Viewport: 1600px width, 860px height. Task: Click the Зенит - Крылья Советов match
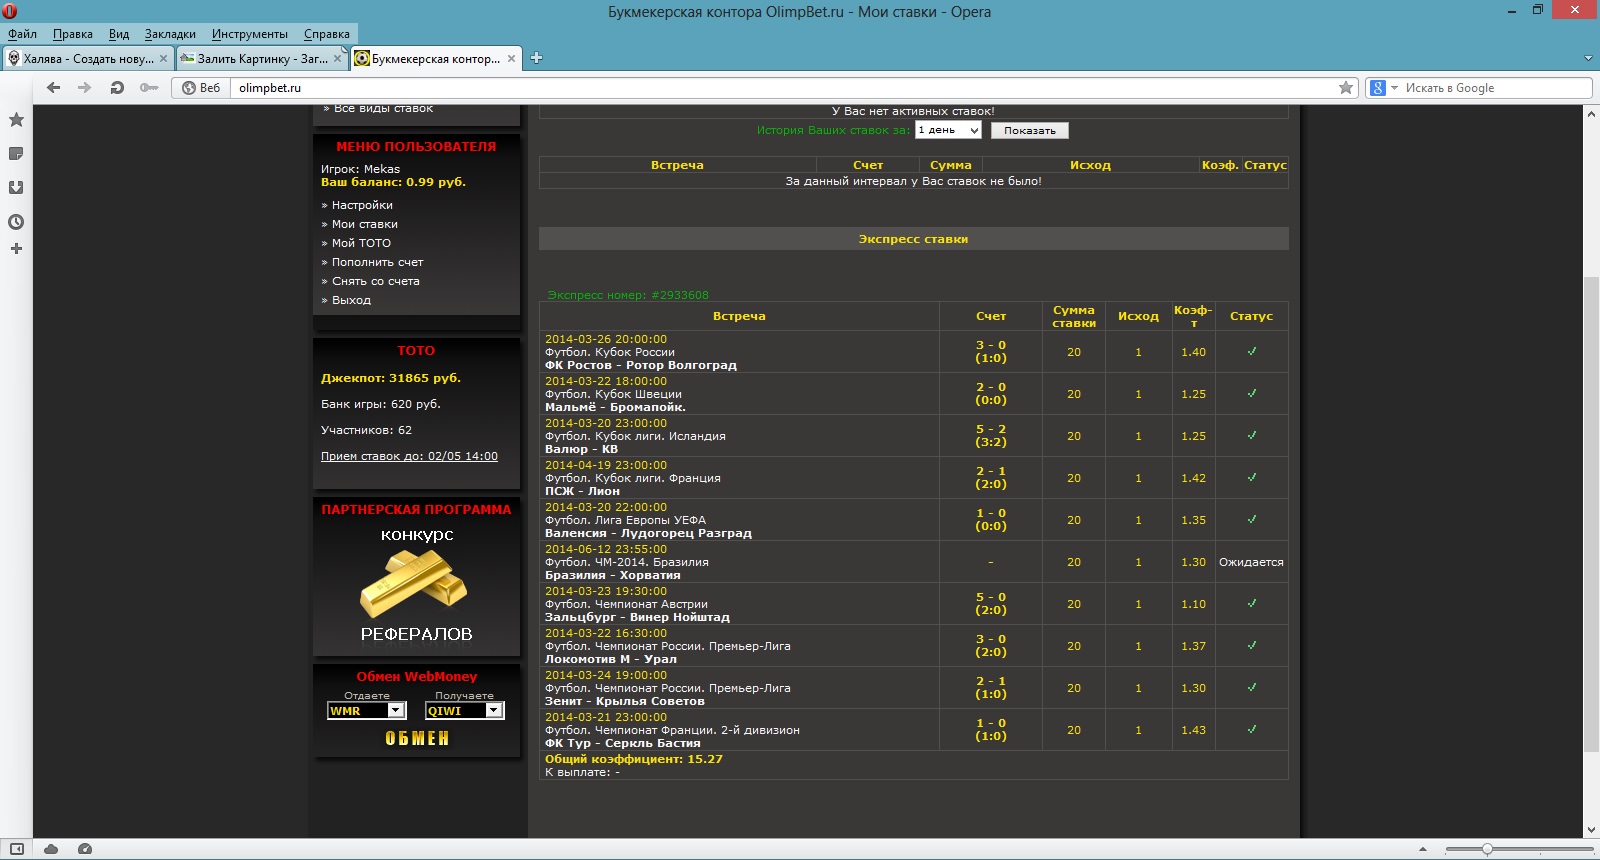pos(624,701)
